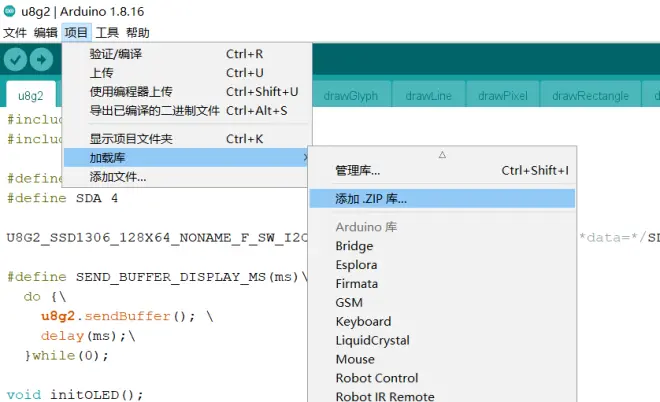The width and height of the screenshot is (660, 402).
Task: Click the }while(0); code line
Action: click(66, 356)
